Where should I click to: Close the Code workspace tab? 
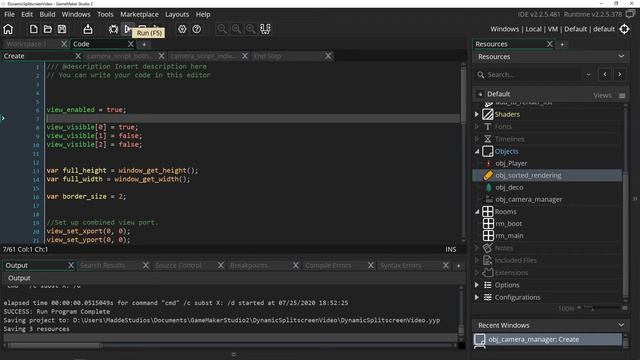click(x=131, y=44)
